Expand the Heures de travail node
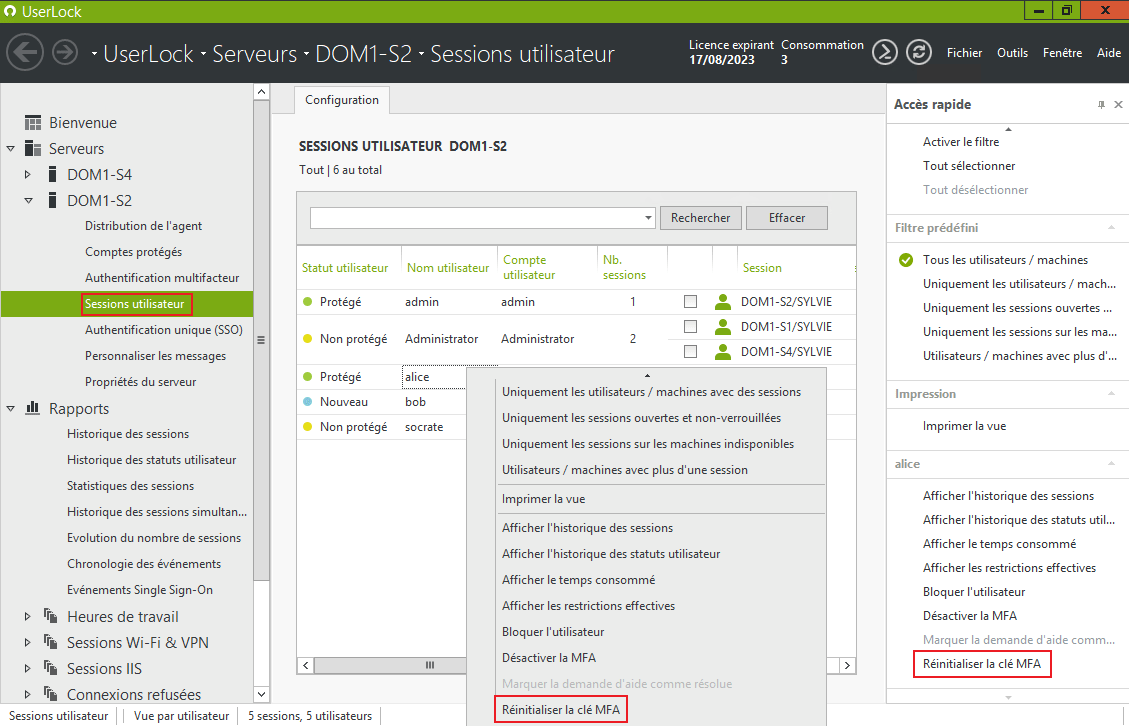 27,617
